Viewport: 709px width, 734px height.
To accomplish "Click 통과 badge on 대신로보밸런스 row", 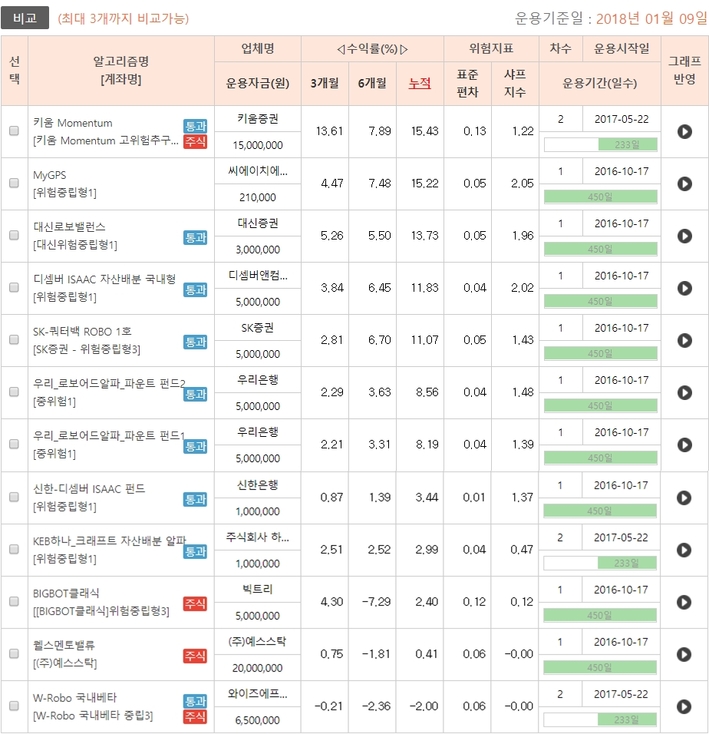I will pos(195,238).
